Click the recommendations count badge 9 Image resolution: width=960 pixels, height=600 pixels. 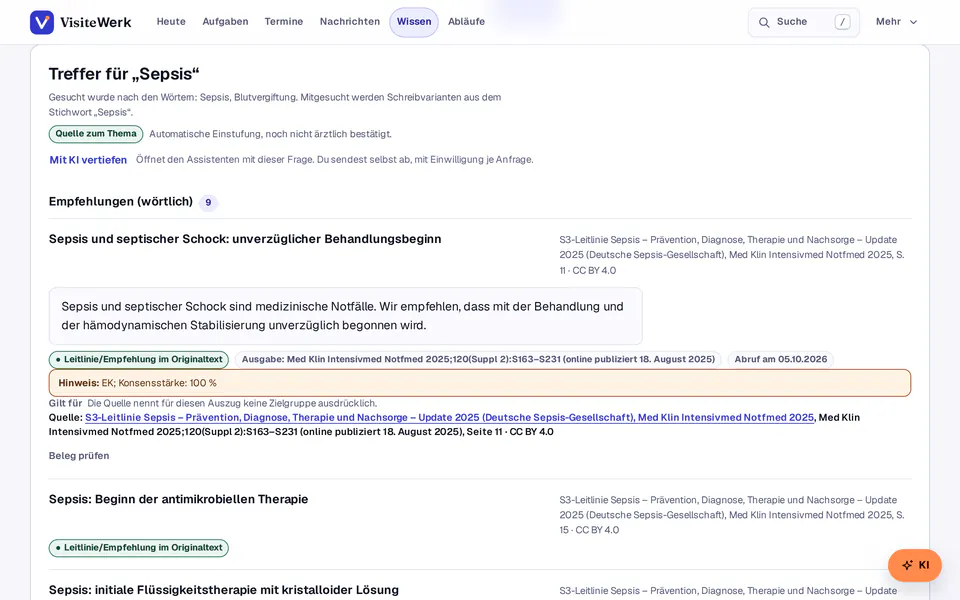tap(208, 202)
